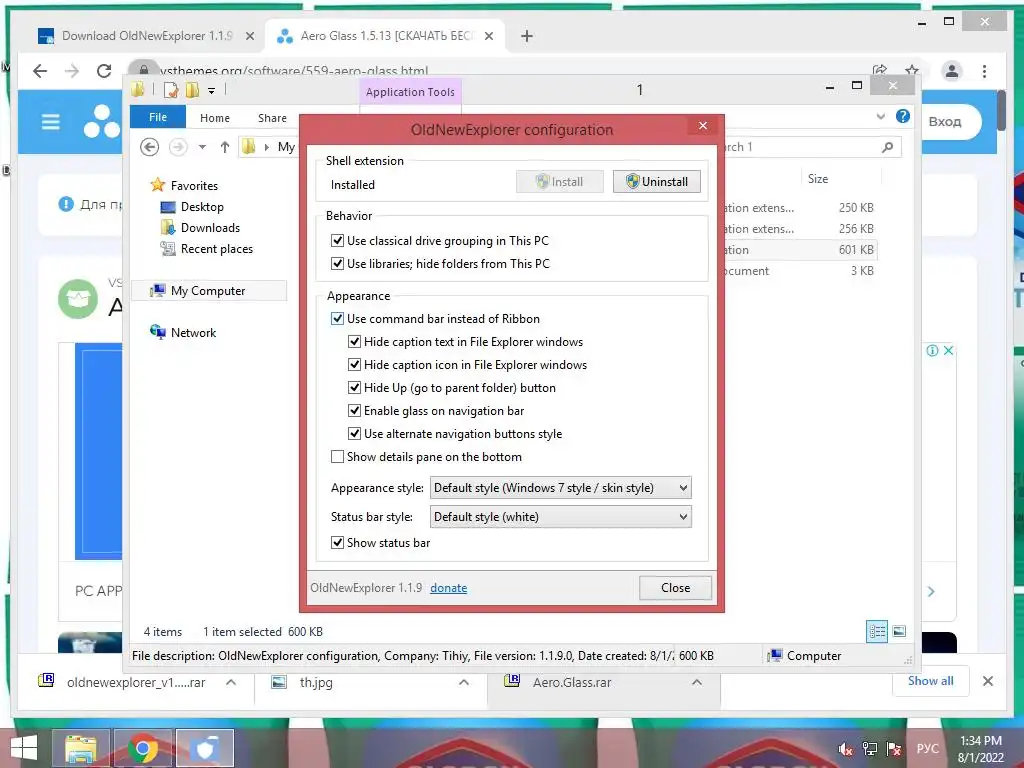Open File Explorer from taskbar

point(80,748)
